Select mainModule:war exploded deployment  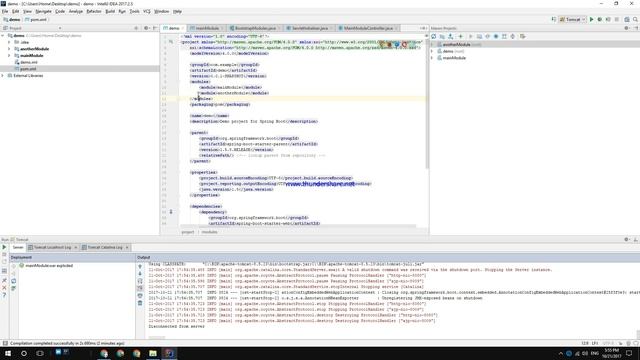coord(46,266)
